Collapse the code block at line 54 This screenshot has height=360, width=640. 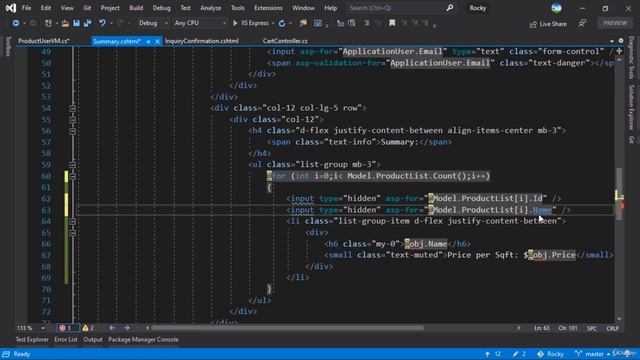(x=72, y=108)
